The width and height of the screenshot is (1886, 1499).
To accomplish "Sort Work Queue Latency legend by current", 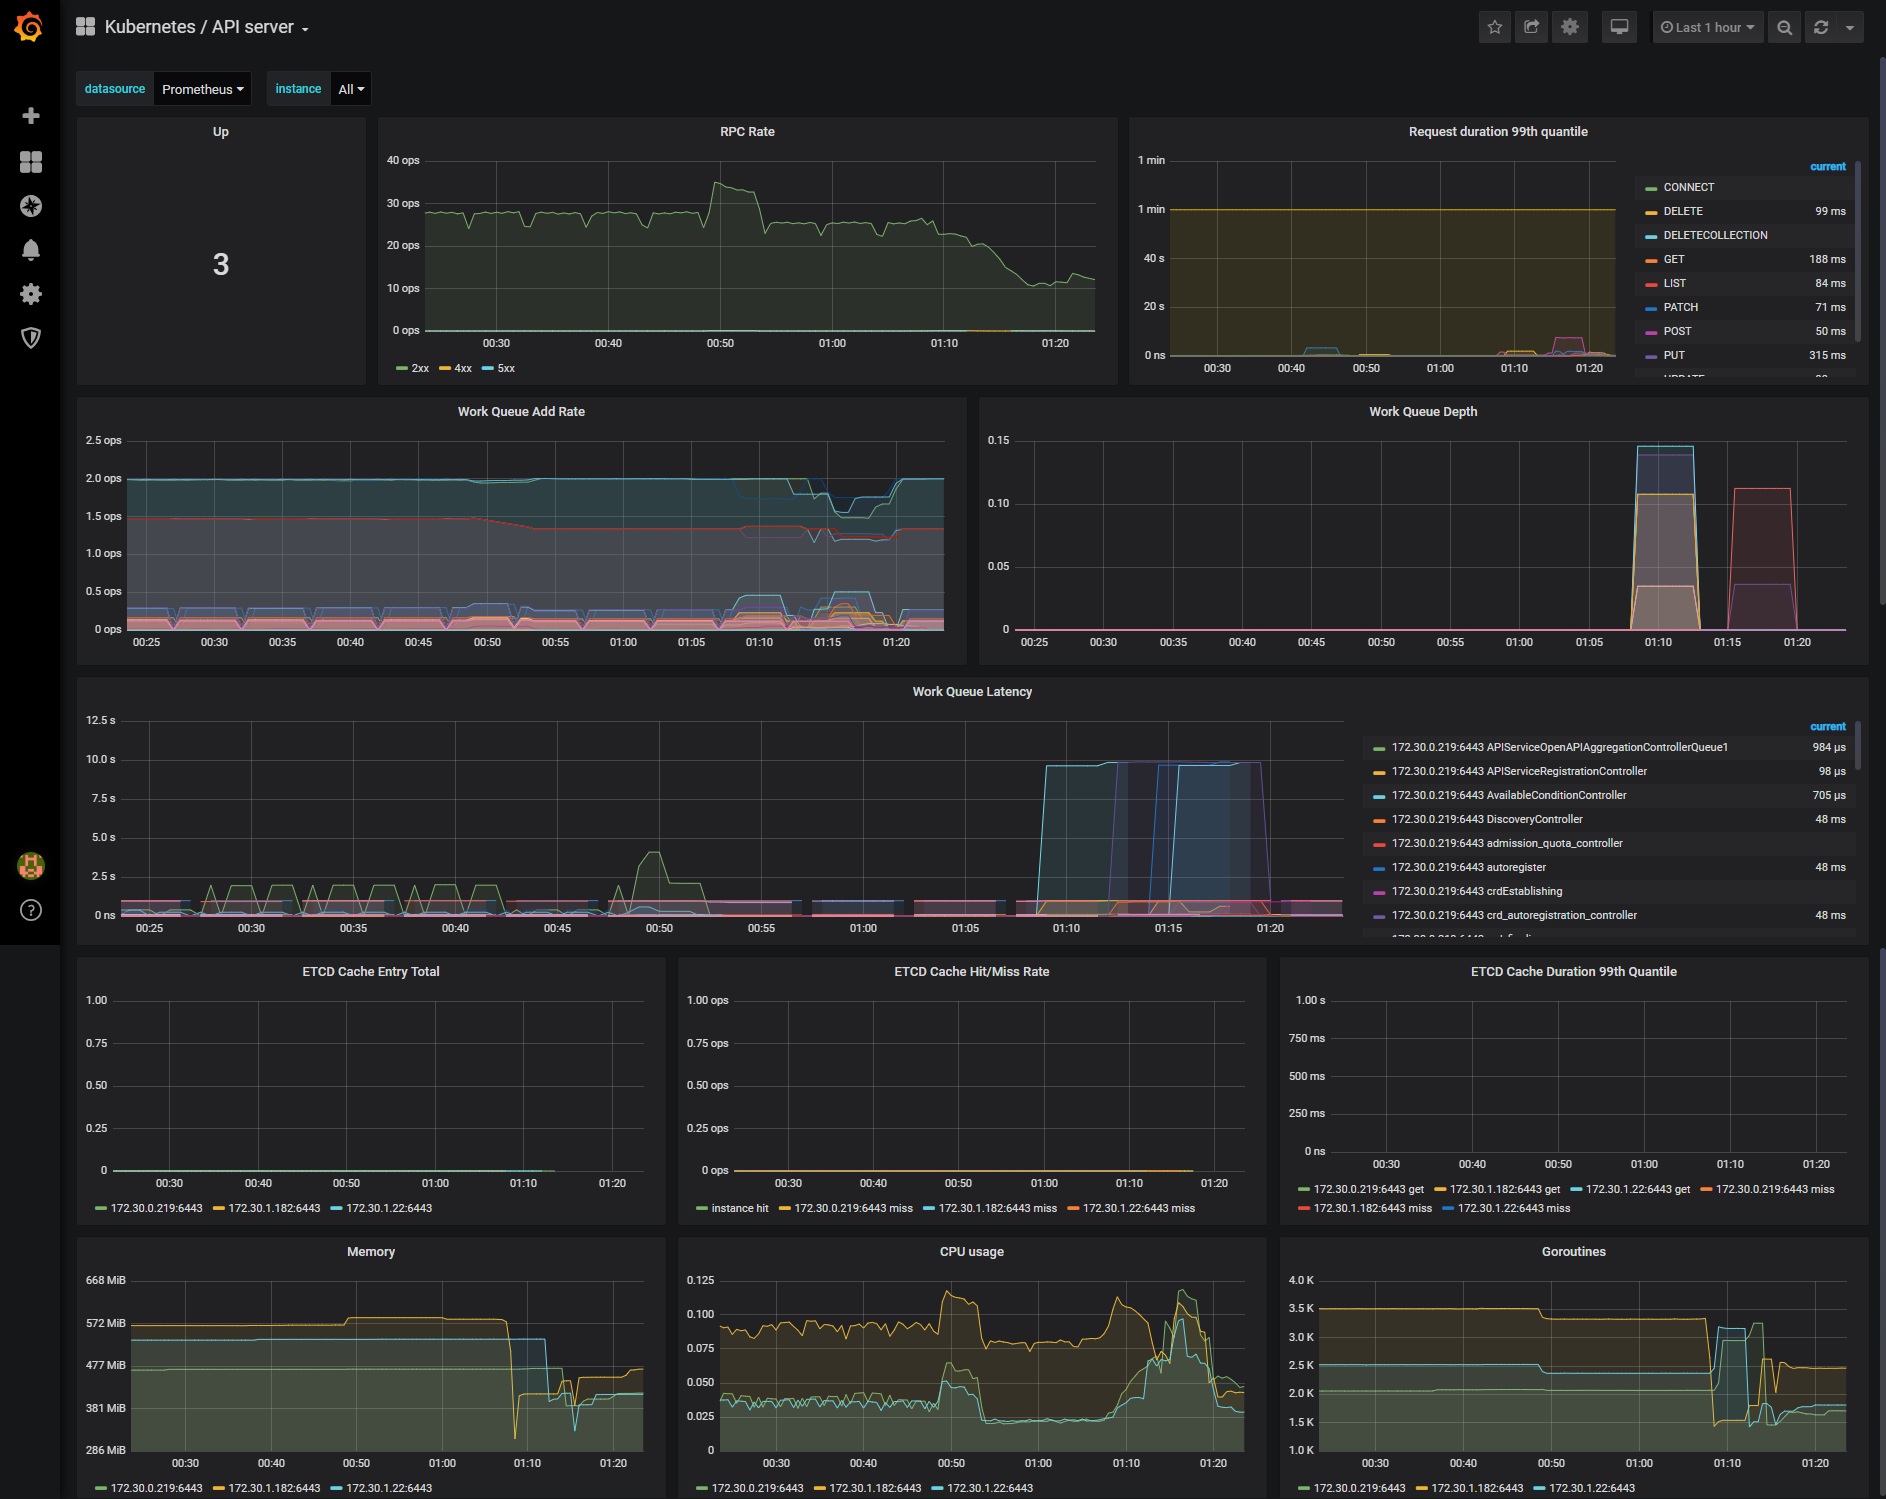I will point(1828,727).
